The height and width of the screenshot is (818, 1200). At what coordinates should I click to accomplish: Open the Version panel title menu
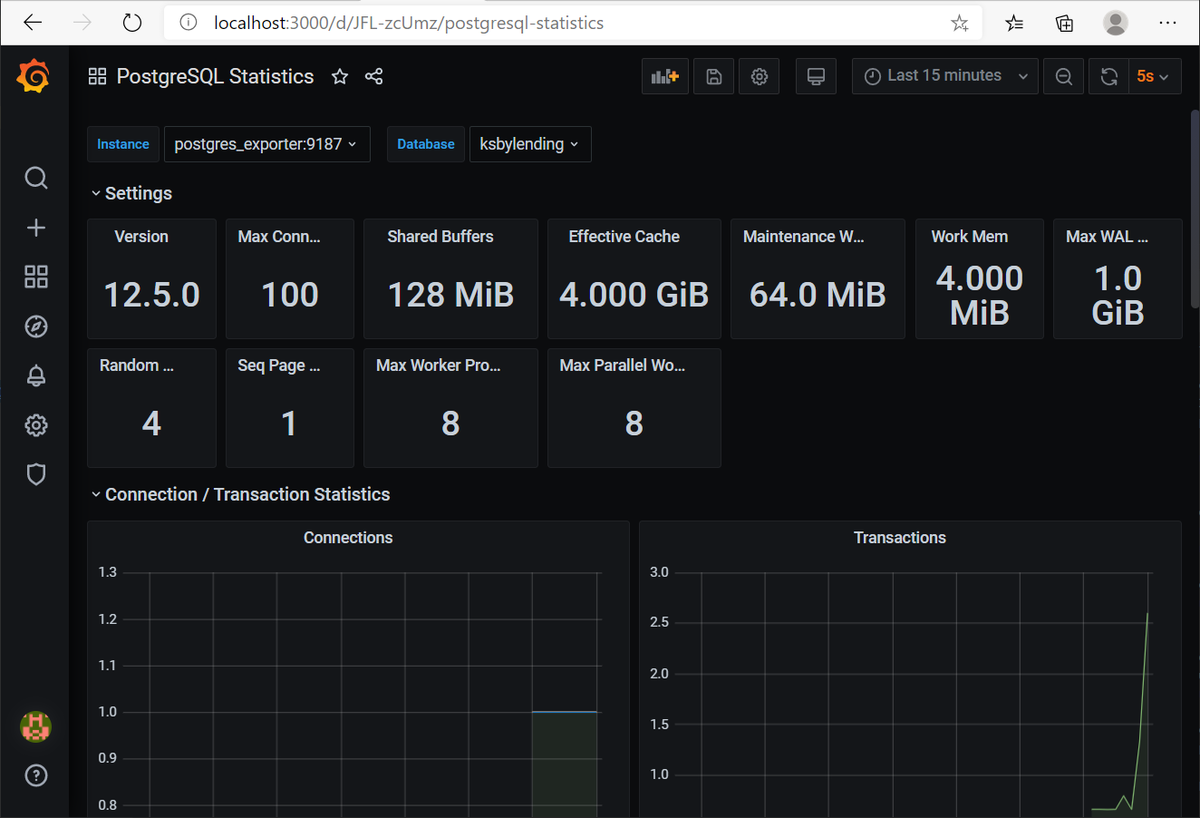pos(141,237)
